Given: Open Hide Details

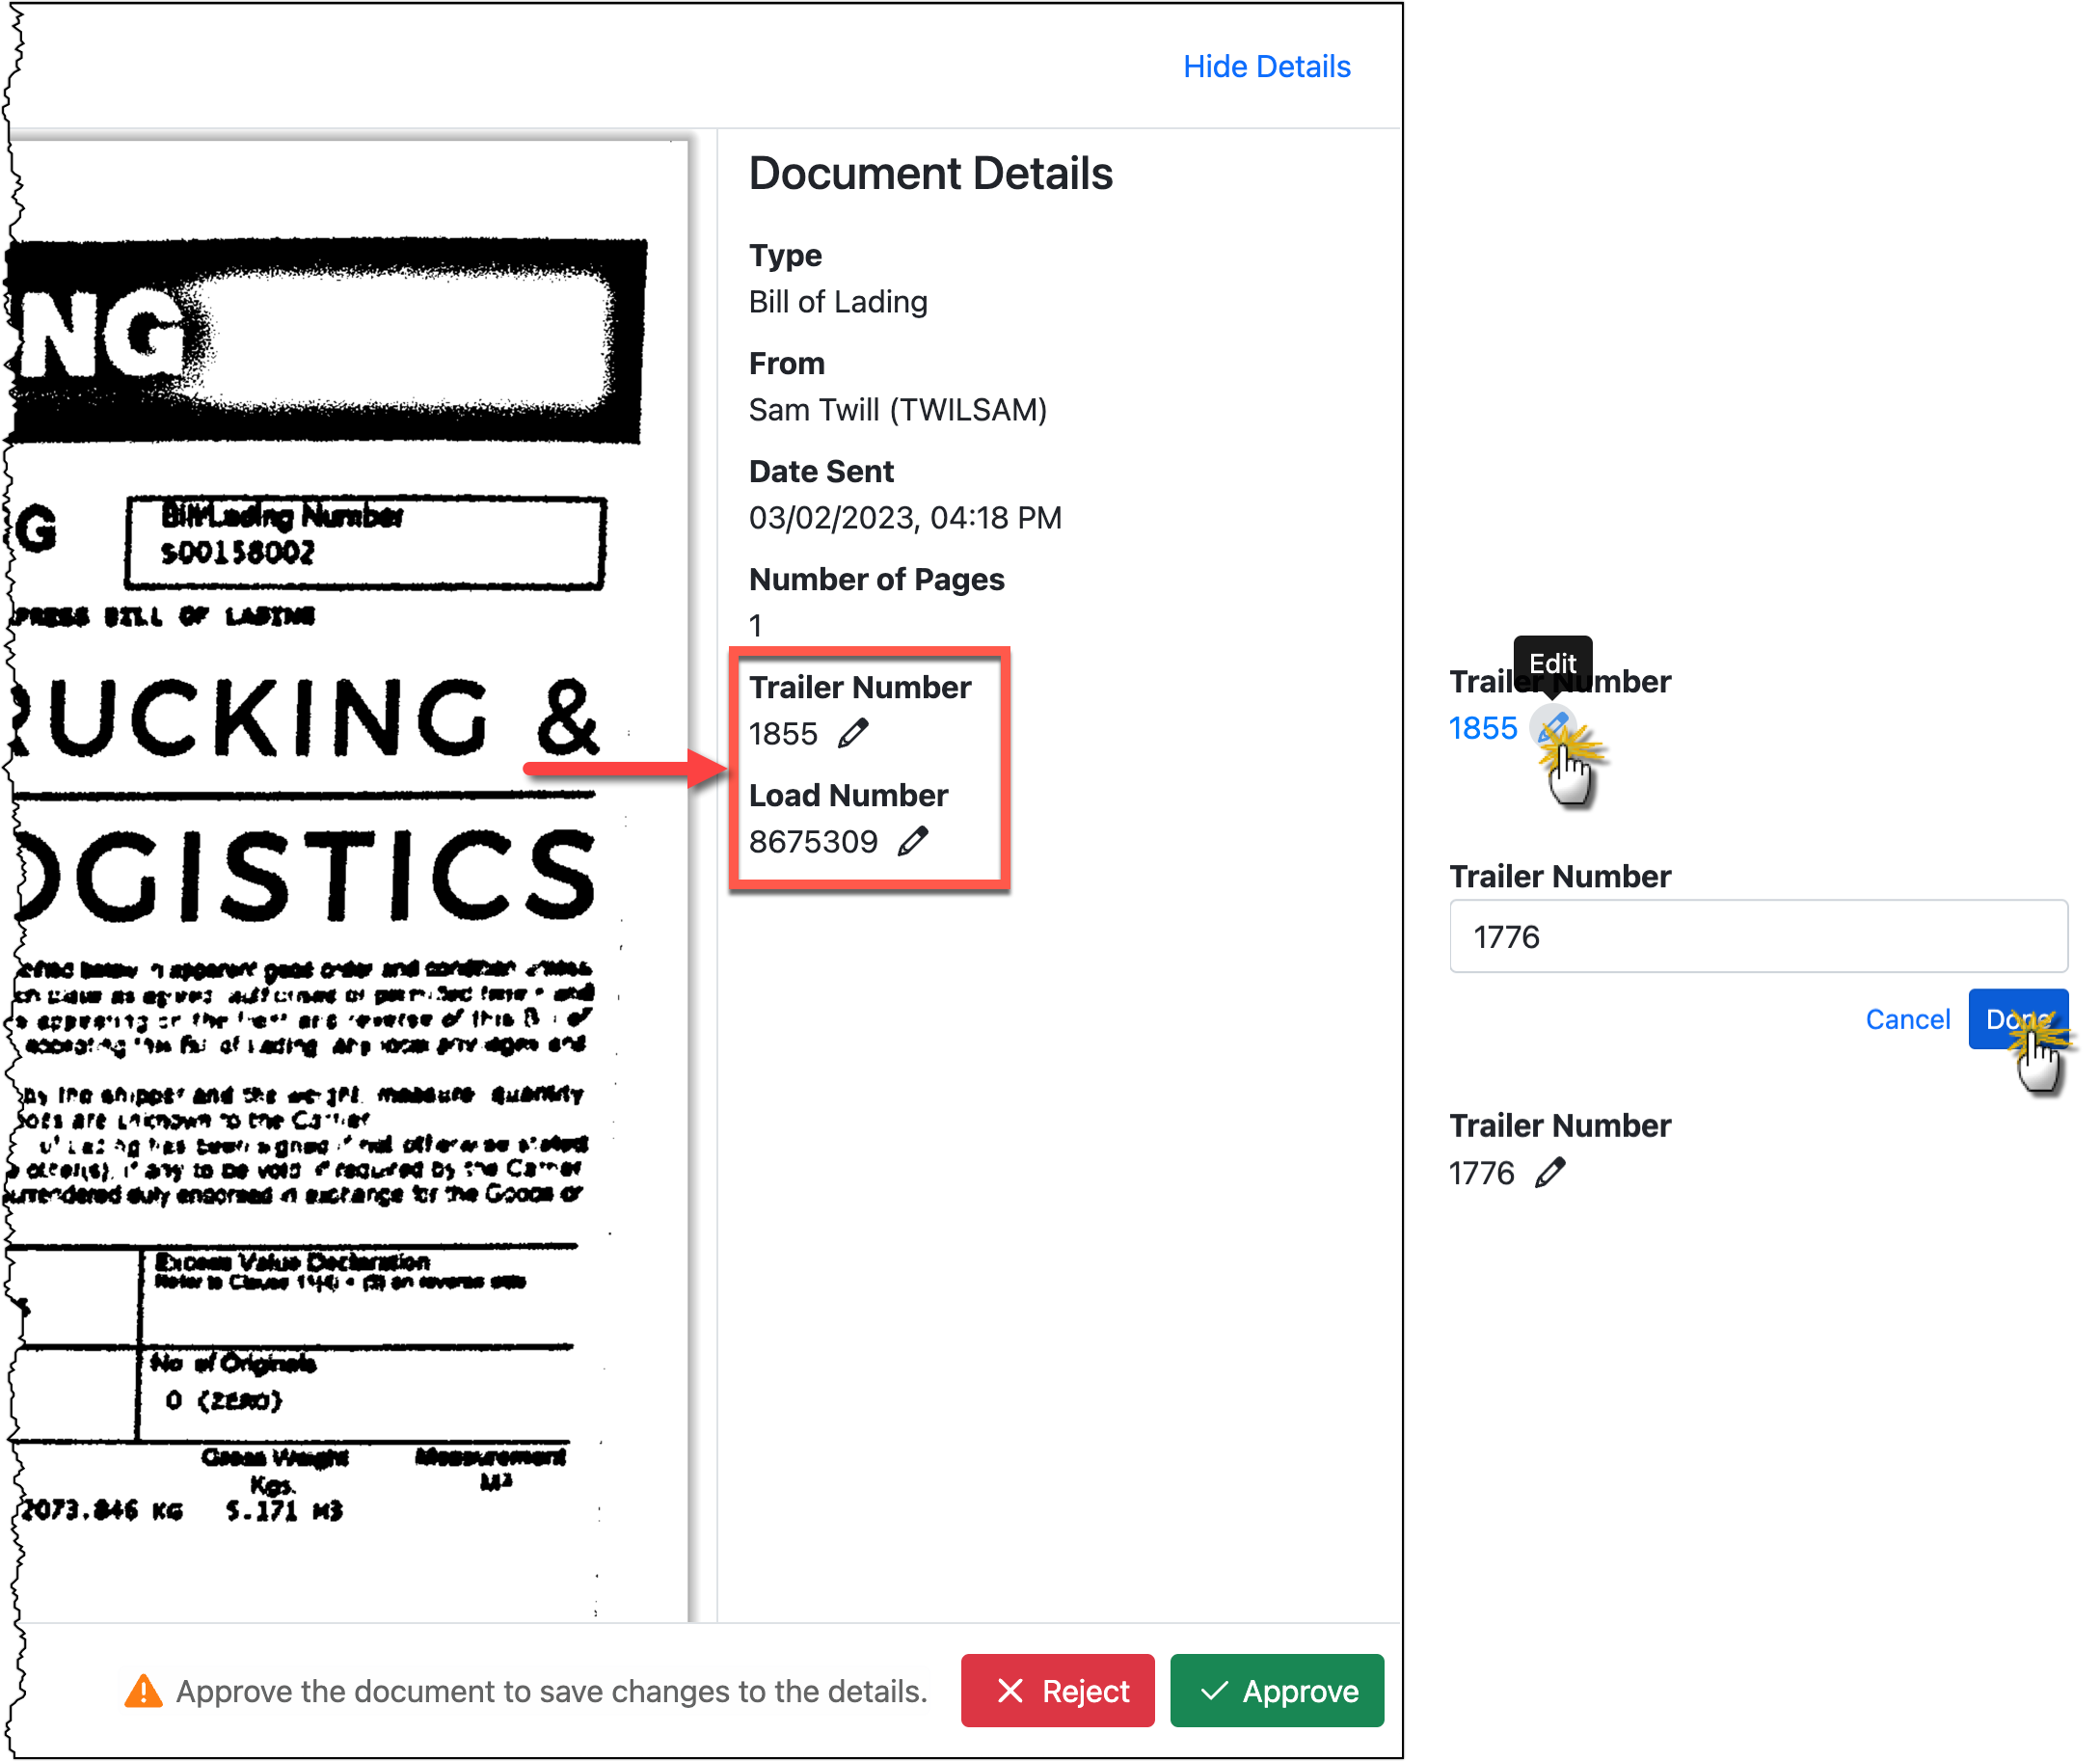Looking at the screenshot, I should [1266, 66].
